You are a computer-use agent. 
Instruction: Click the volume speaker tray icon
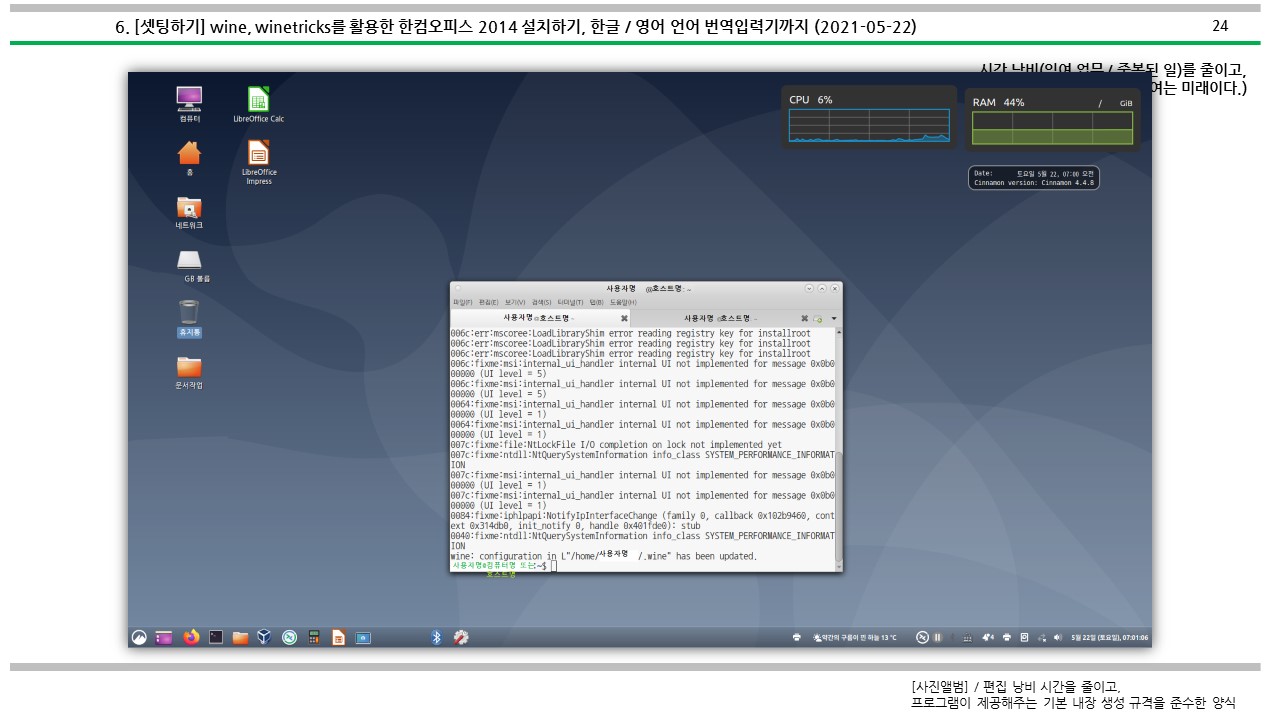point(1057,637)
